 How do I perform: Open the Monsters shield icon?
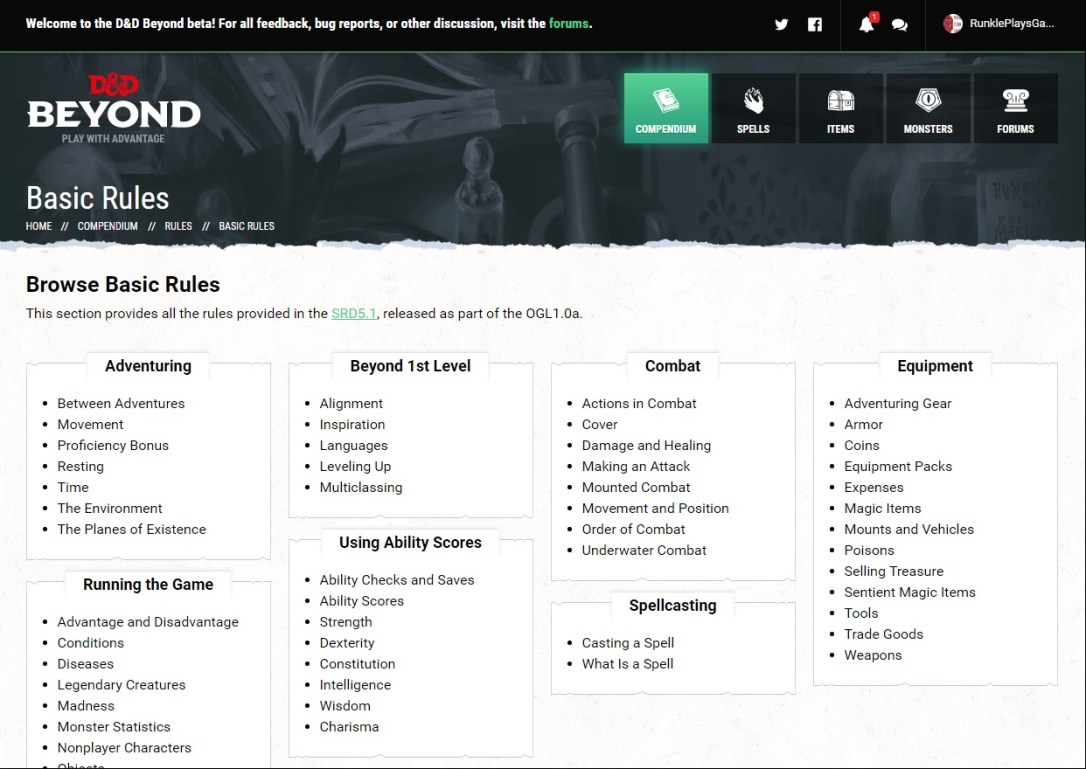tap(928, 102)
